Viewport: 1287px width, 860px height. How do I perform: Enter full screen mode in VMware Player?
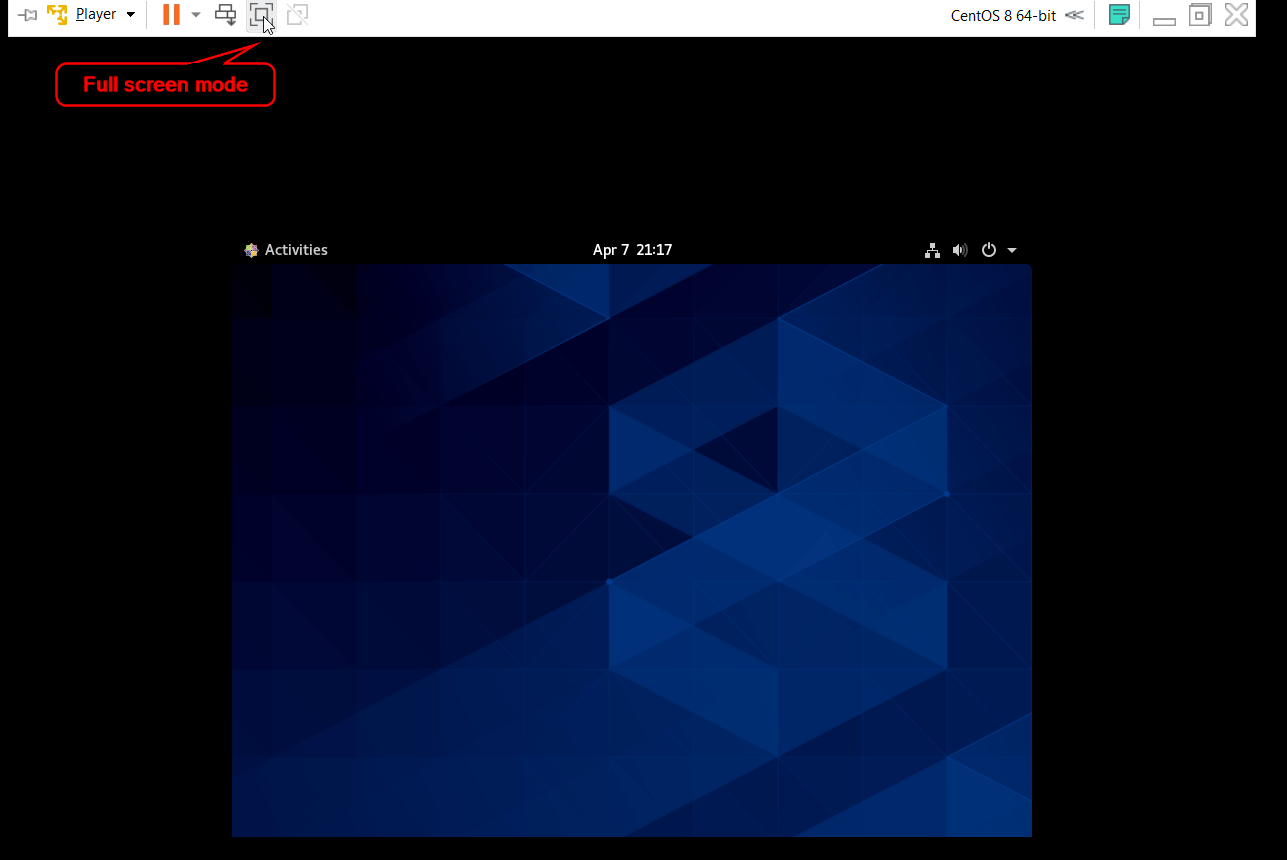point(261,15)
